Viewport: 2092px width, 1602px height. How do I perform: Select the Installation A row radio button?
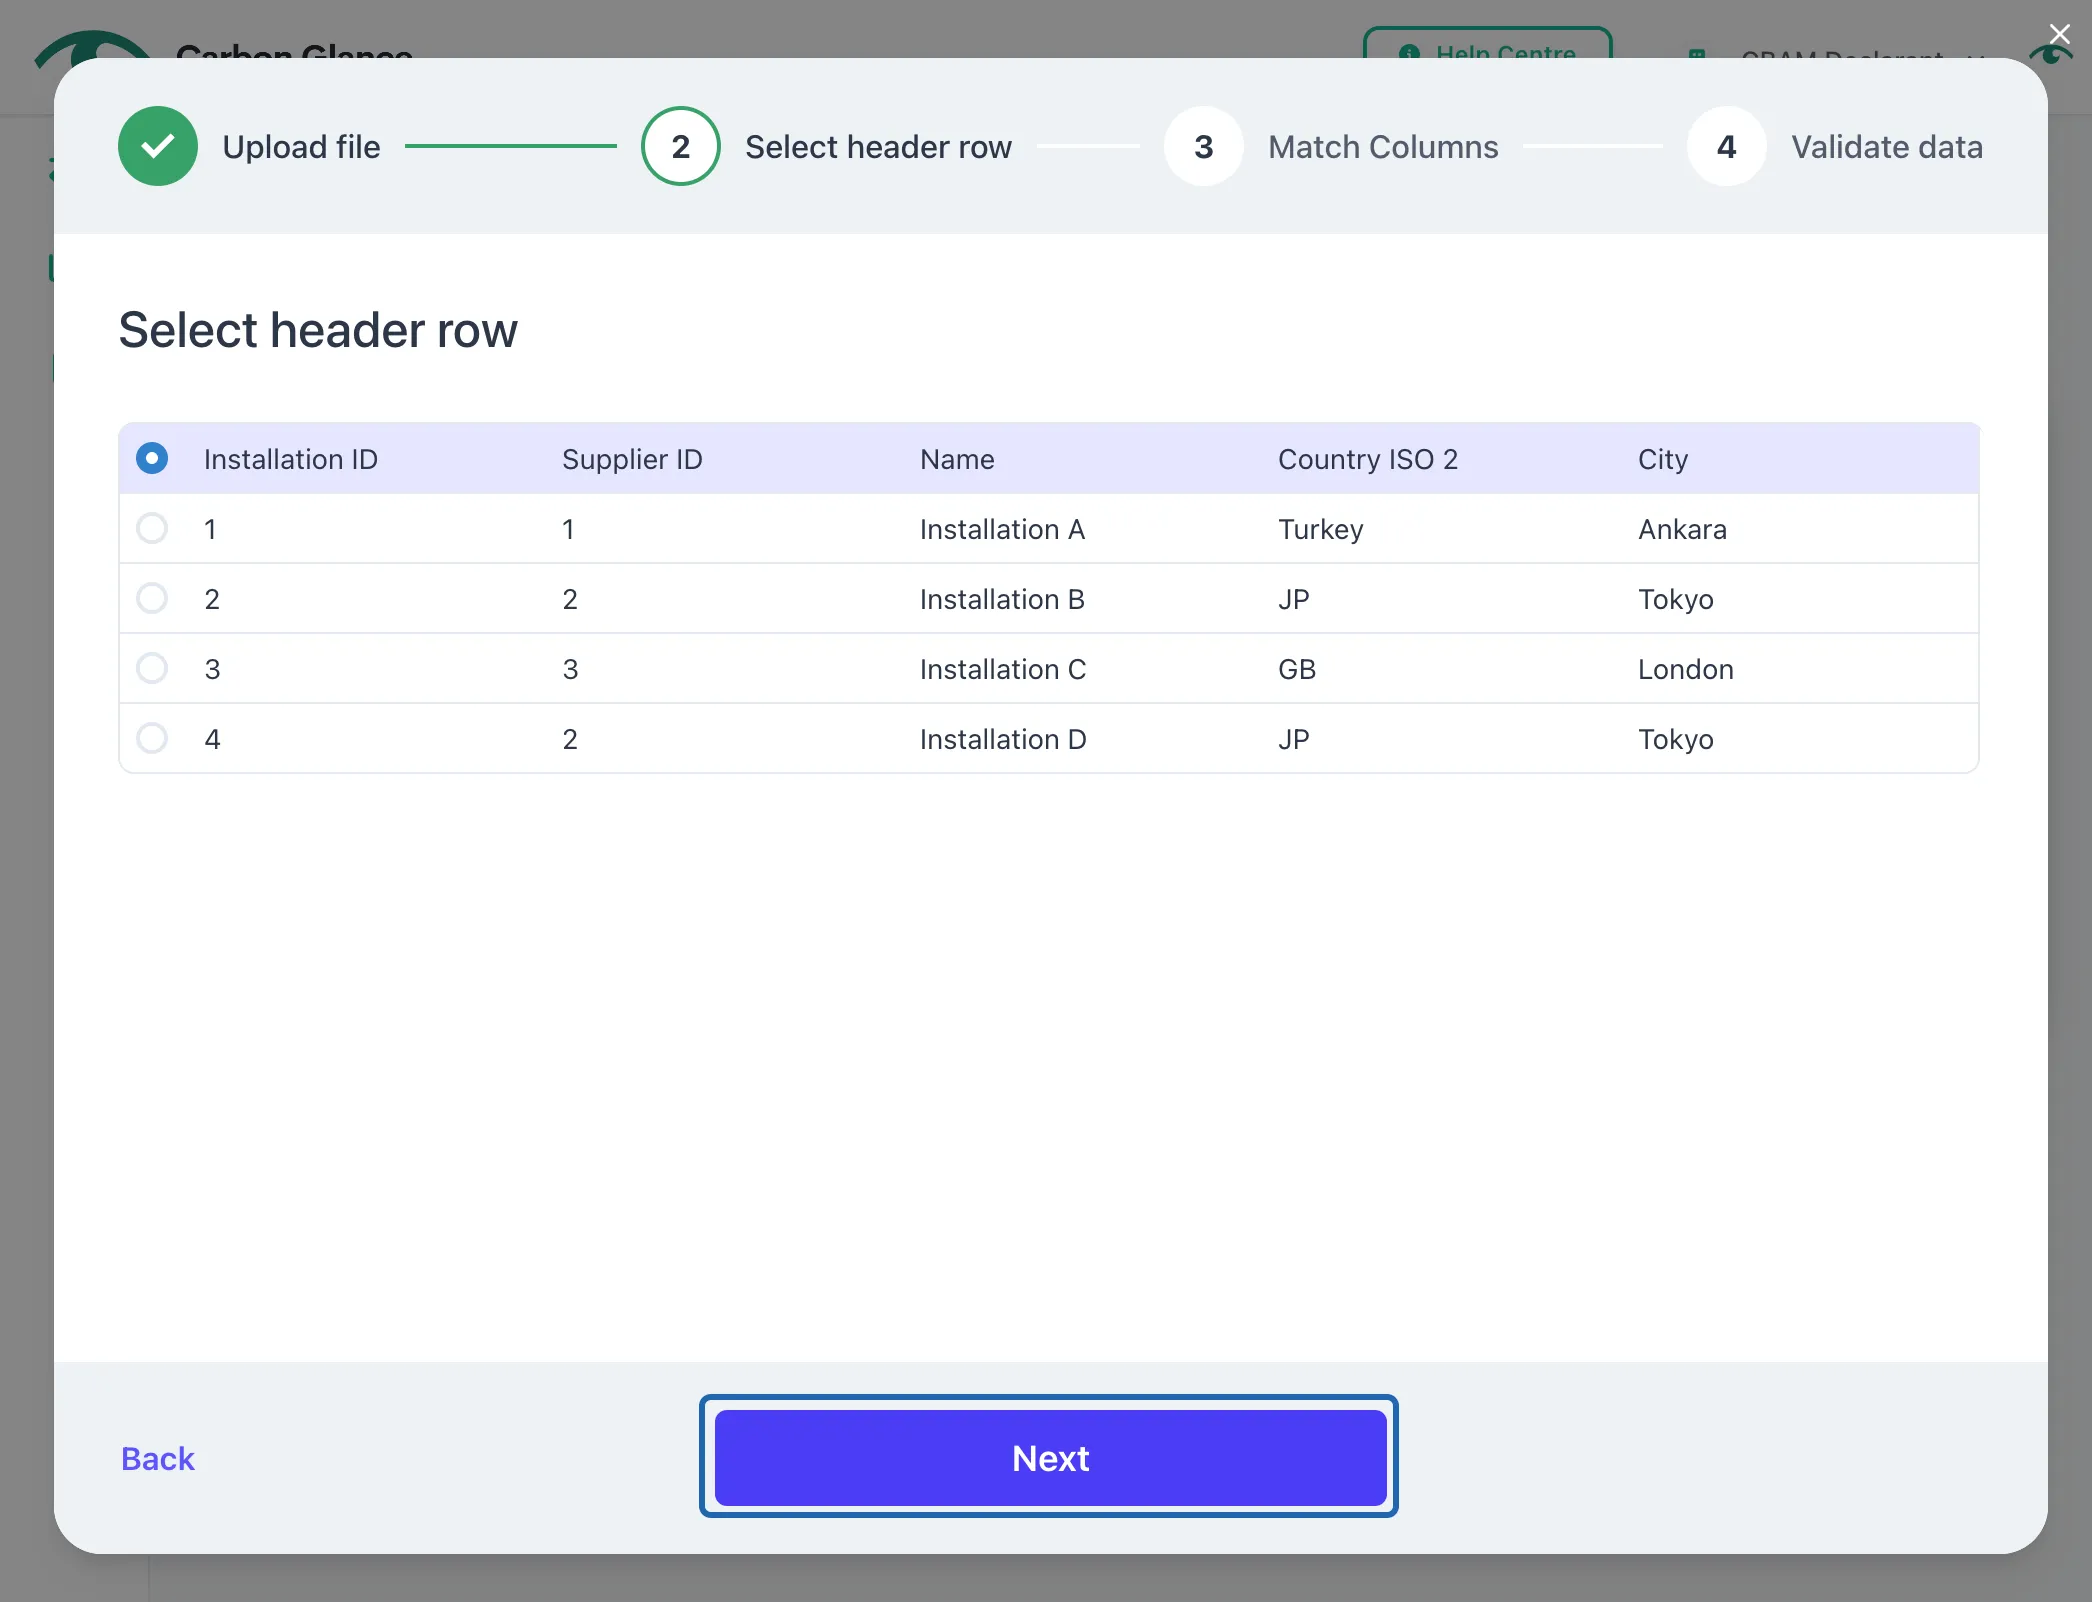[x=152, y=529]
